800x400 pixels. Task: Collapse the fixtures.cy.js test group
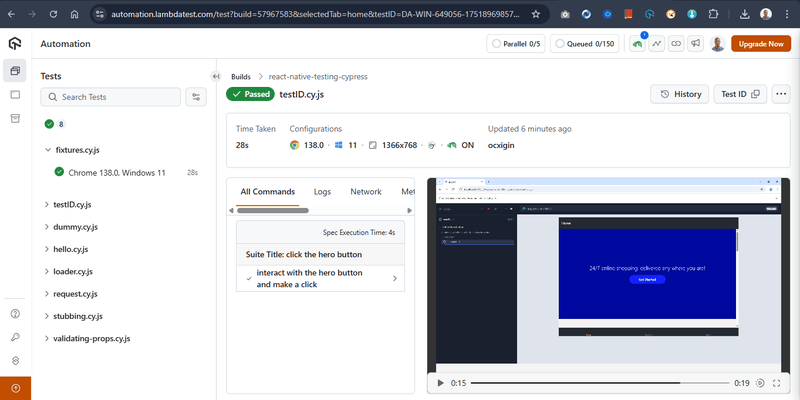47,149
